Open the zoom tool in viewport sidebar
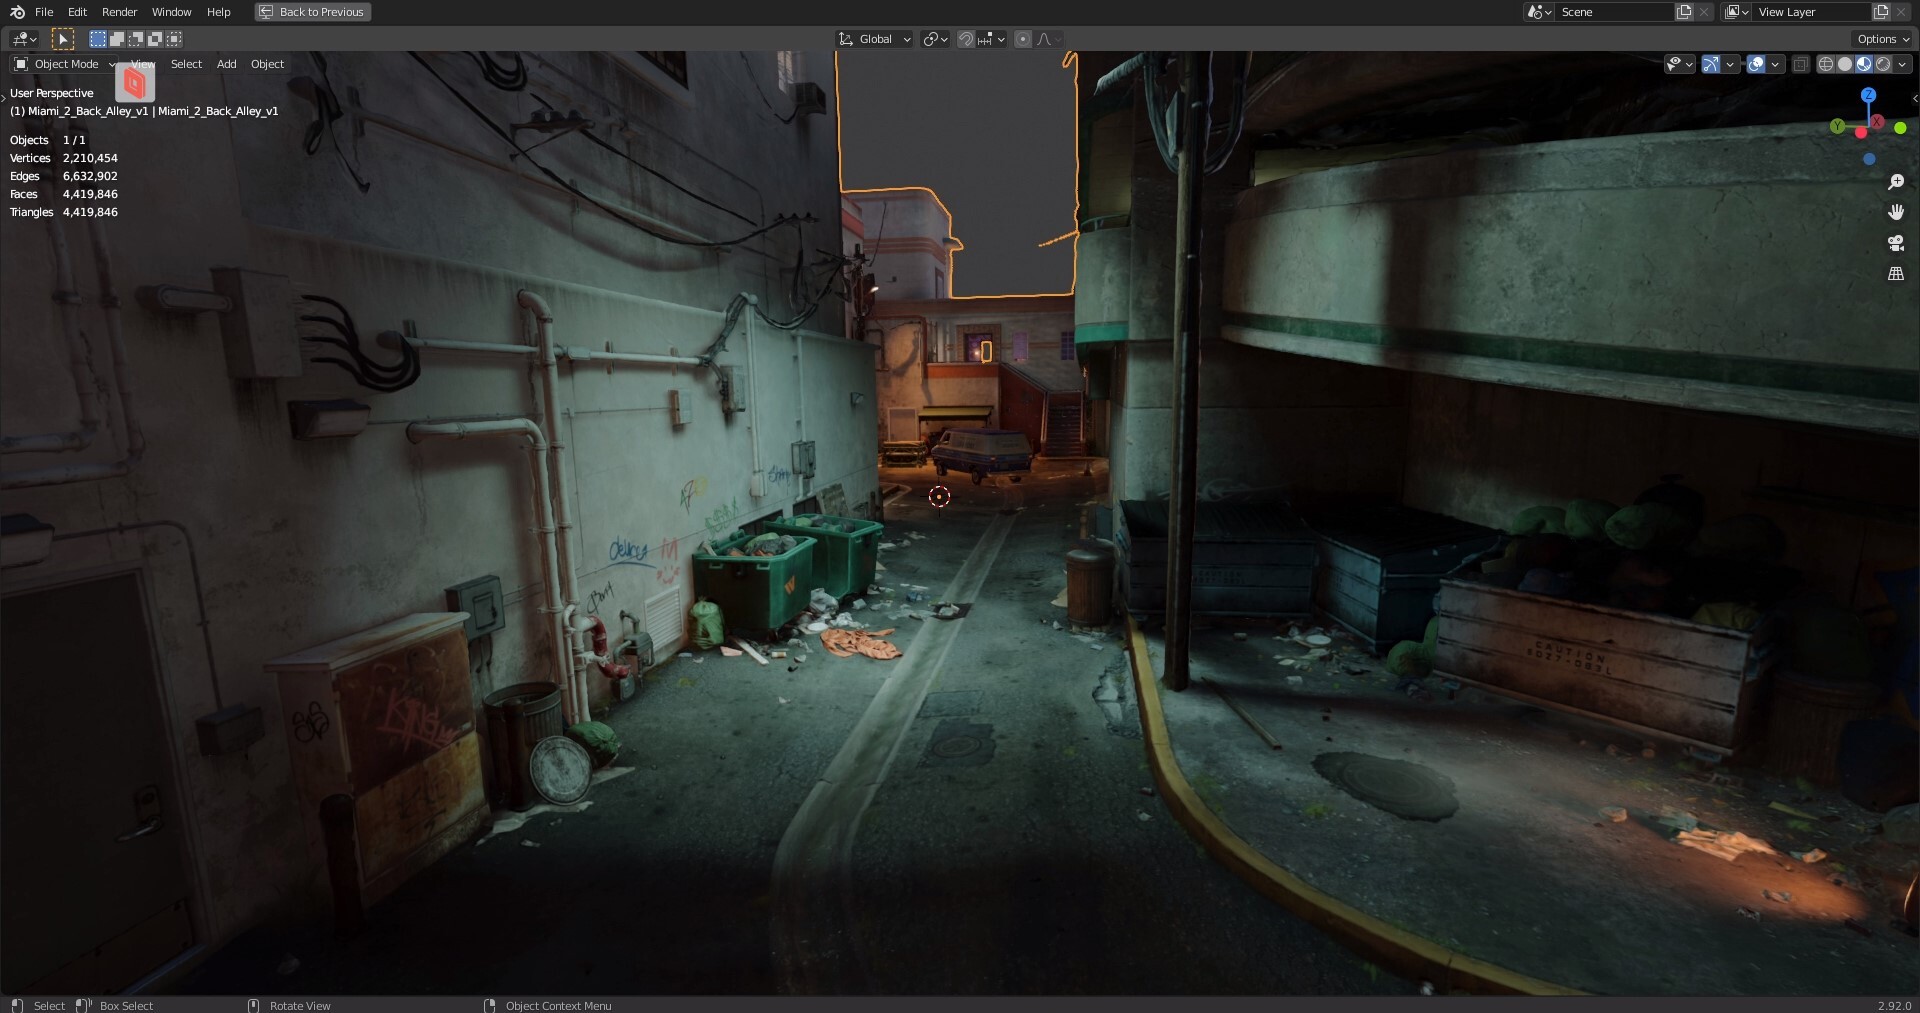This screenshot has height=1013, width=1920. click(1896, 182)
